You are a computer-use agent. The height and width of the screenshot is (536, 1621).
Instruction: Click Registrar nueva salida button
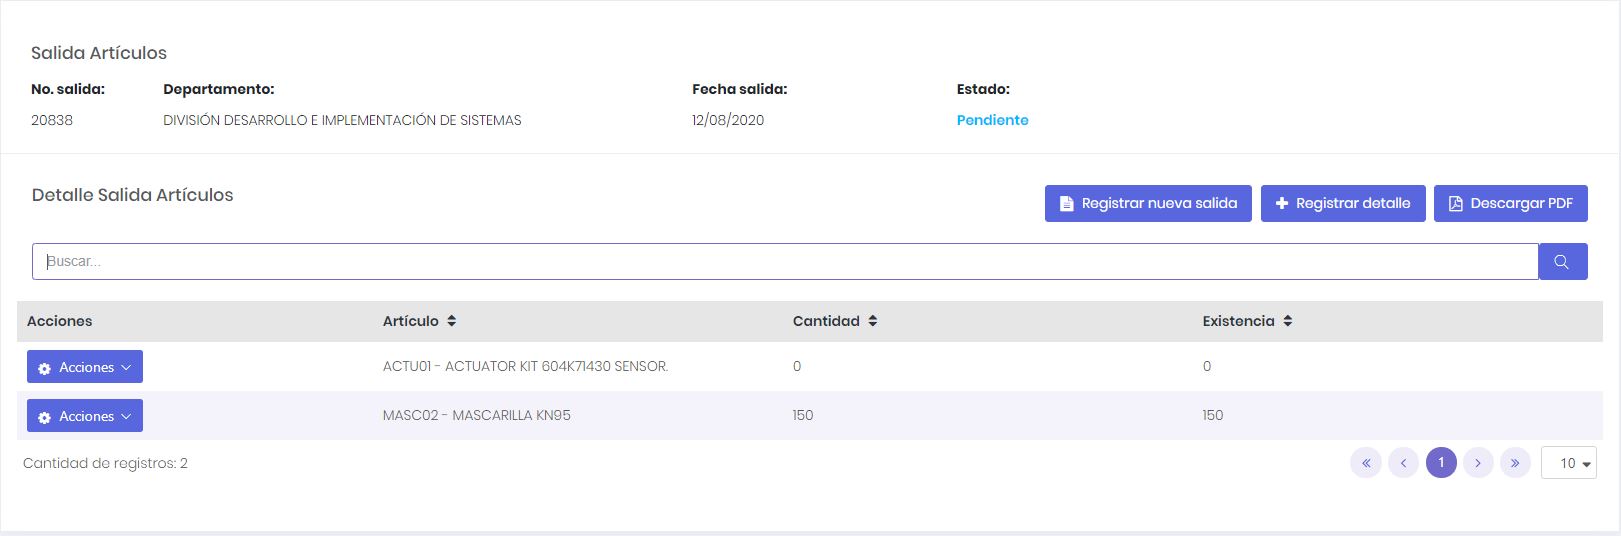click(1148, 203)
